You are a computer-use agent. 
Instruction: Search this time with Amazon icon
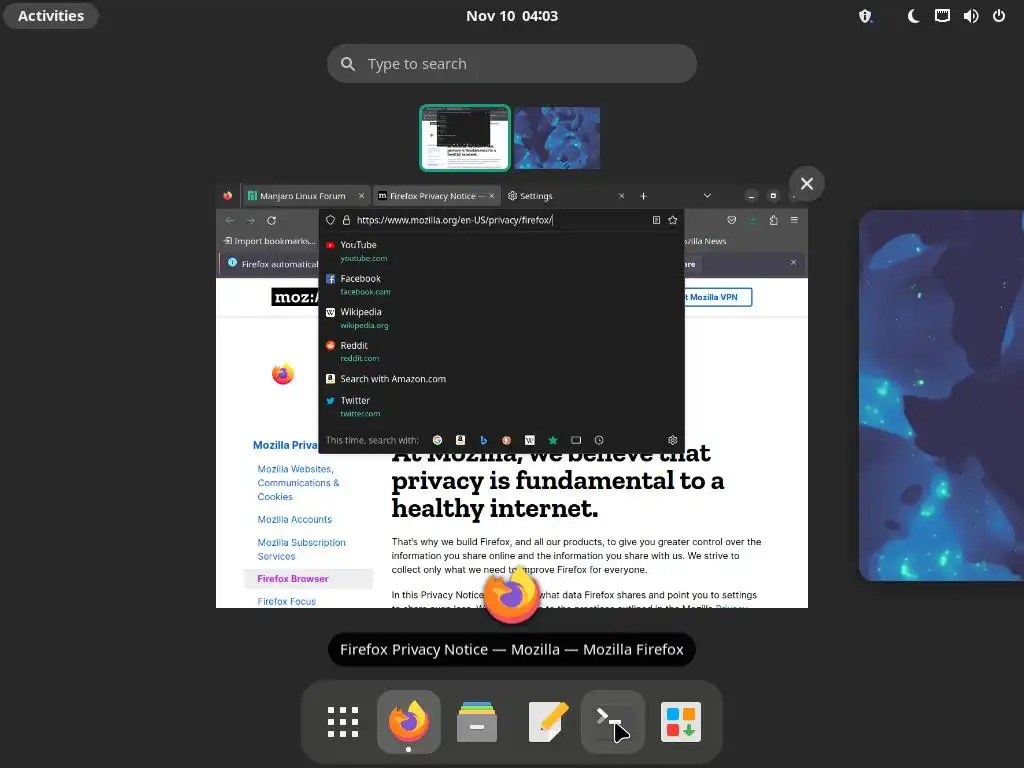[460, 440]
